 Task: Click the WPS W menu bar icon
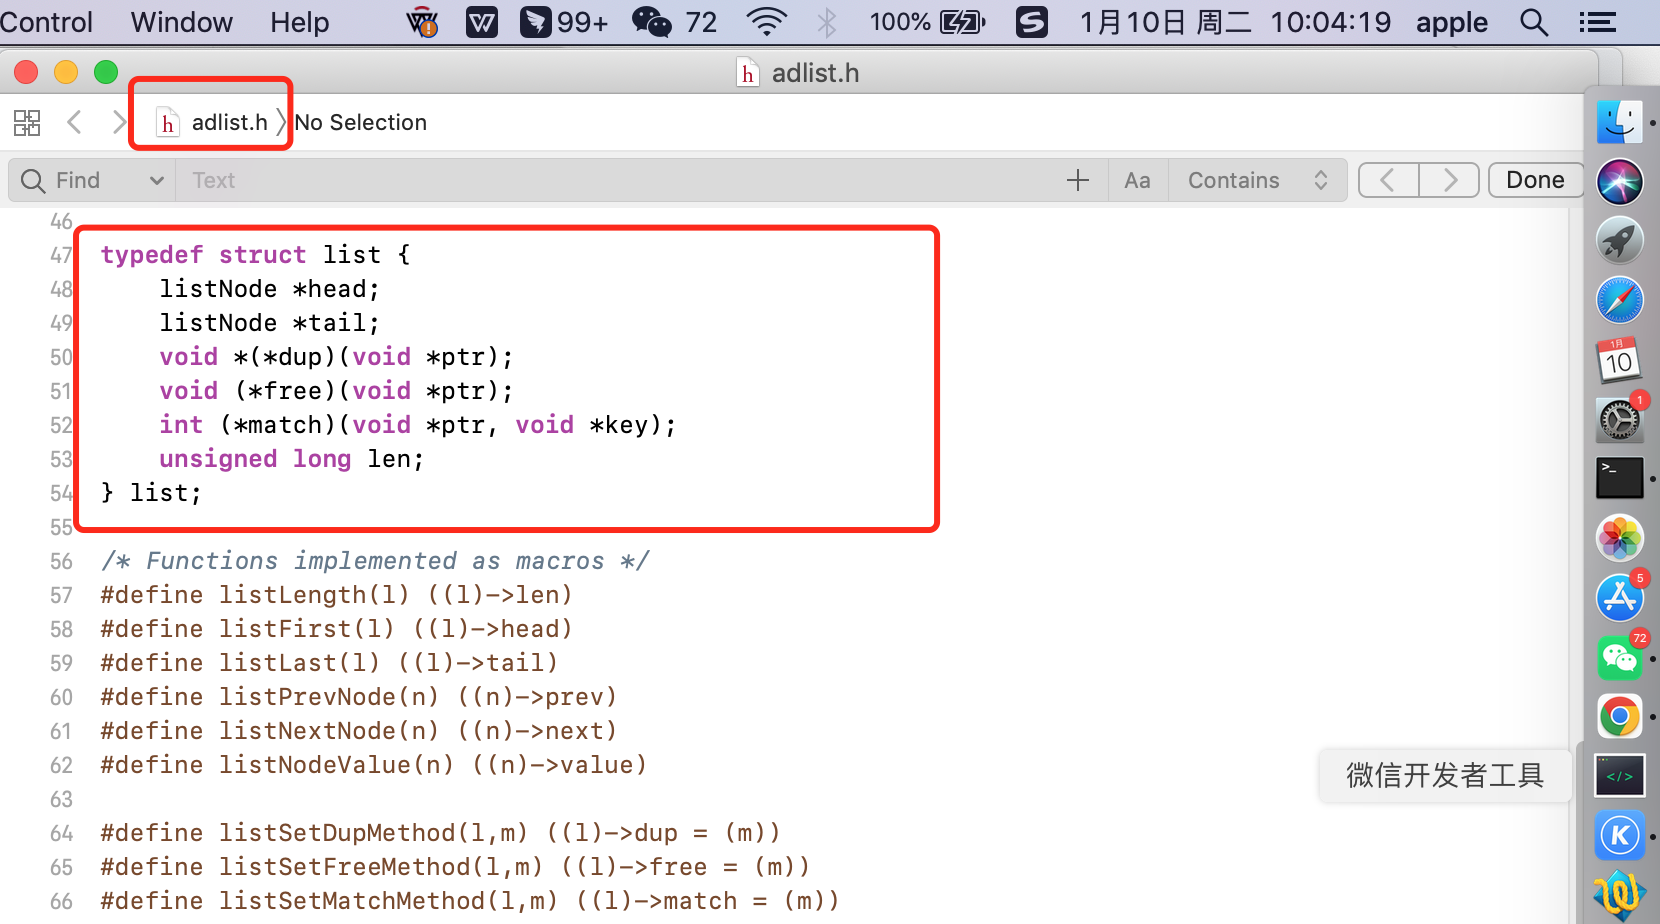[x=482, y=22]
